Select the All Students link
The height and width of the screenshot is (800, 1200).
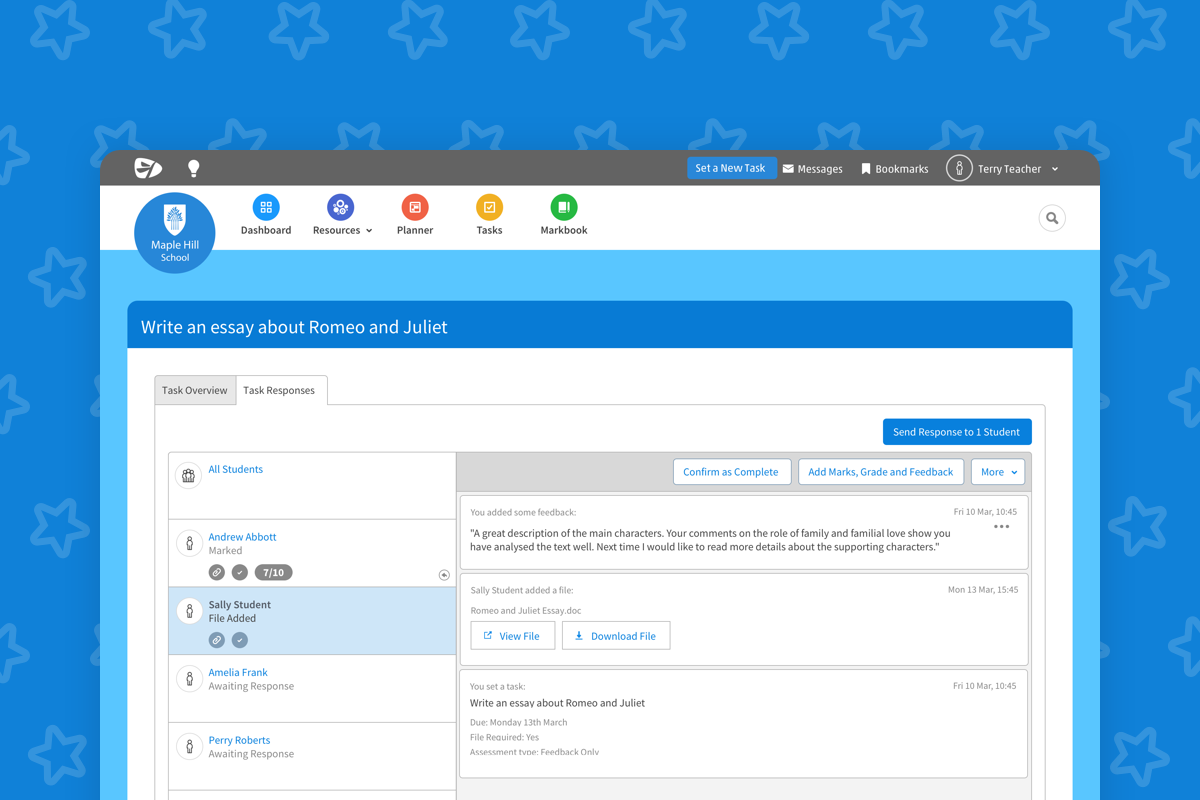tap(236, 469)
